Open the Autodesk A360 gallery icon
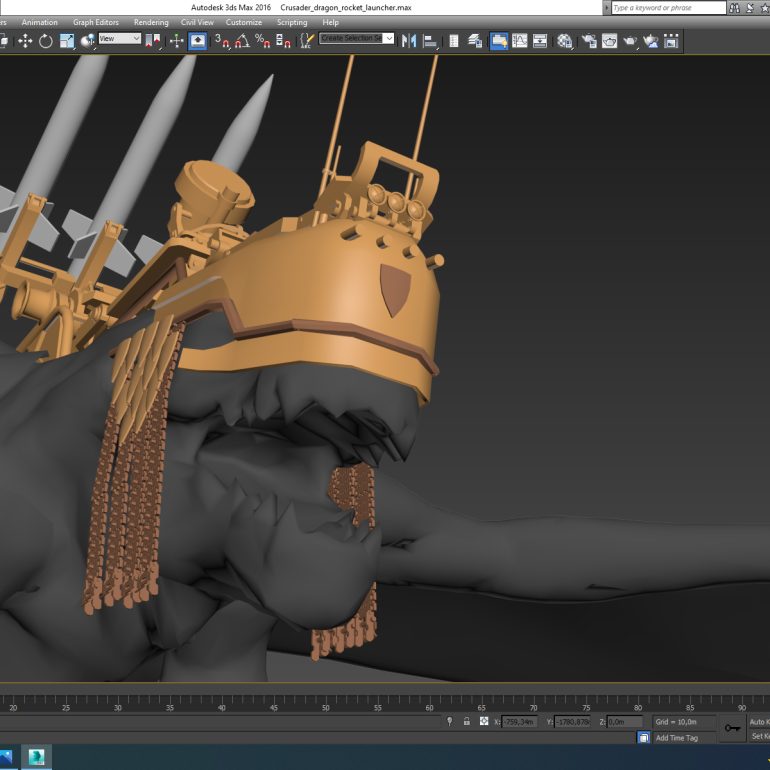The width and height of the screenshot is (770, 770). point(671,41)
